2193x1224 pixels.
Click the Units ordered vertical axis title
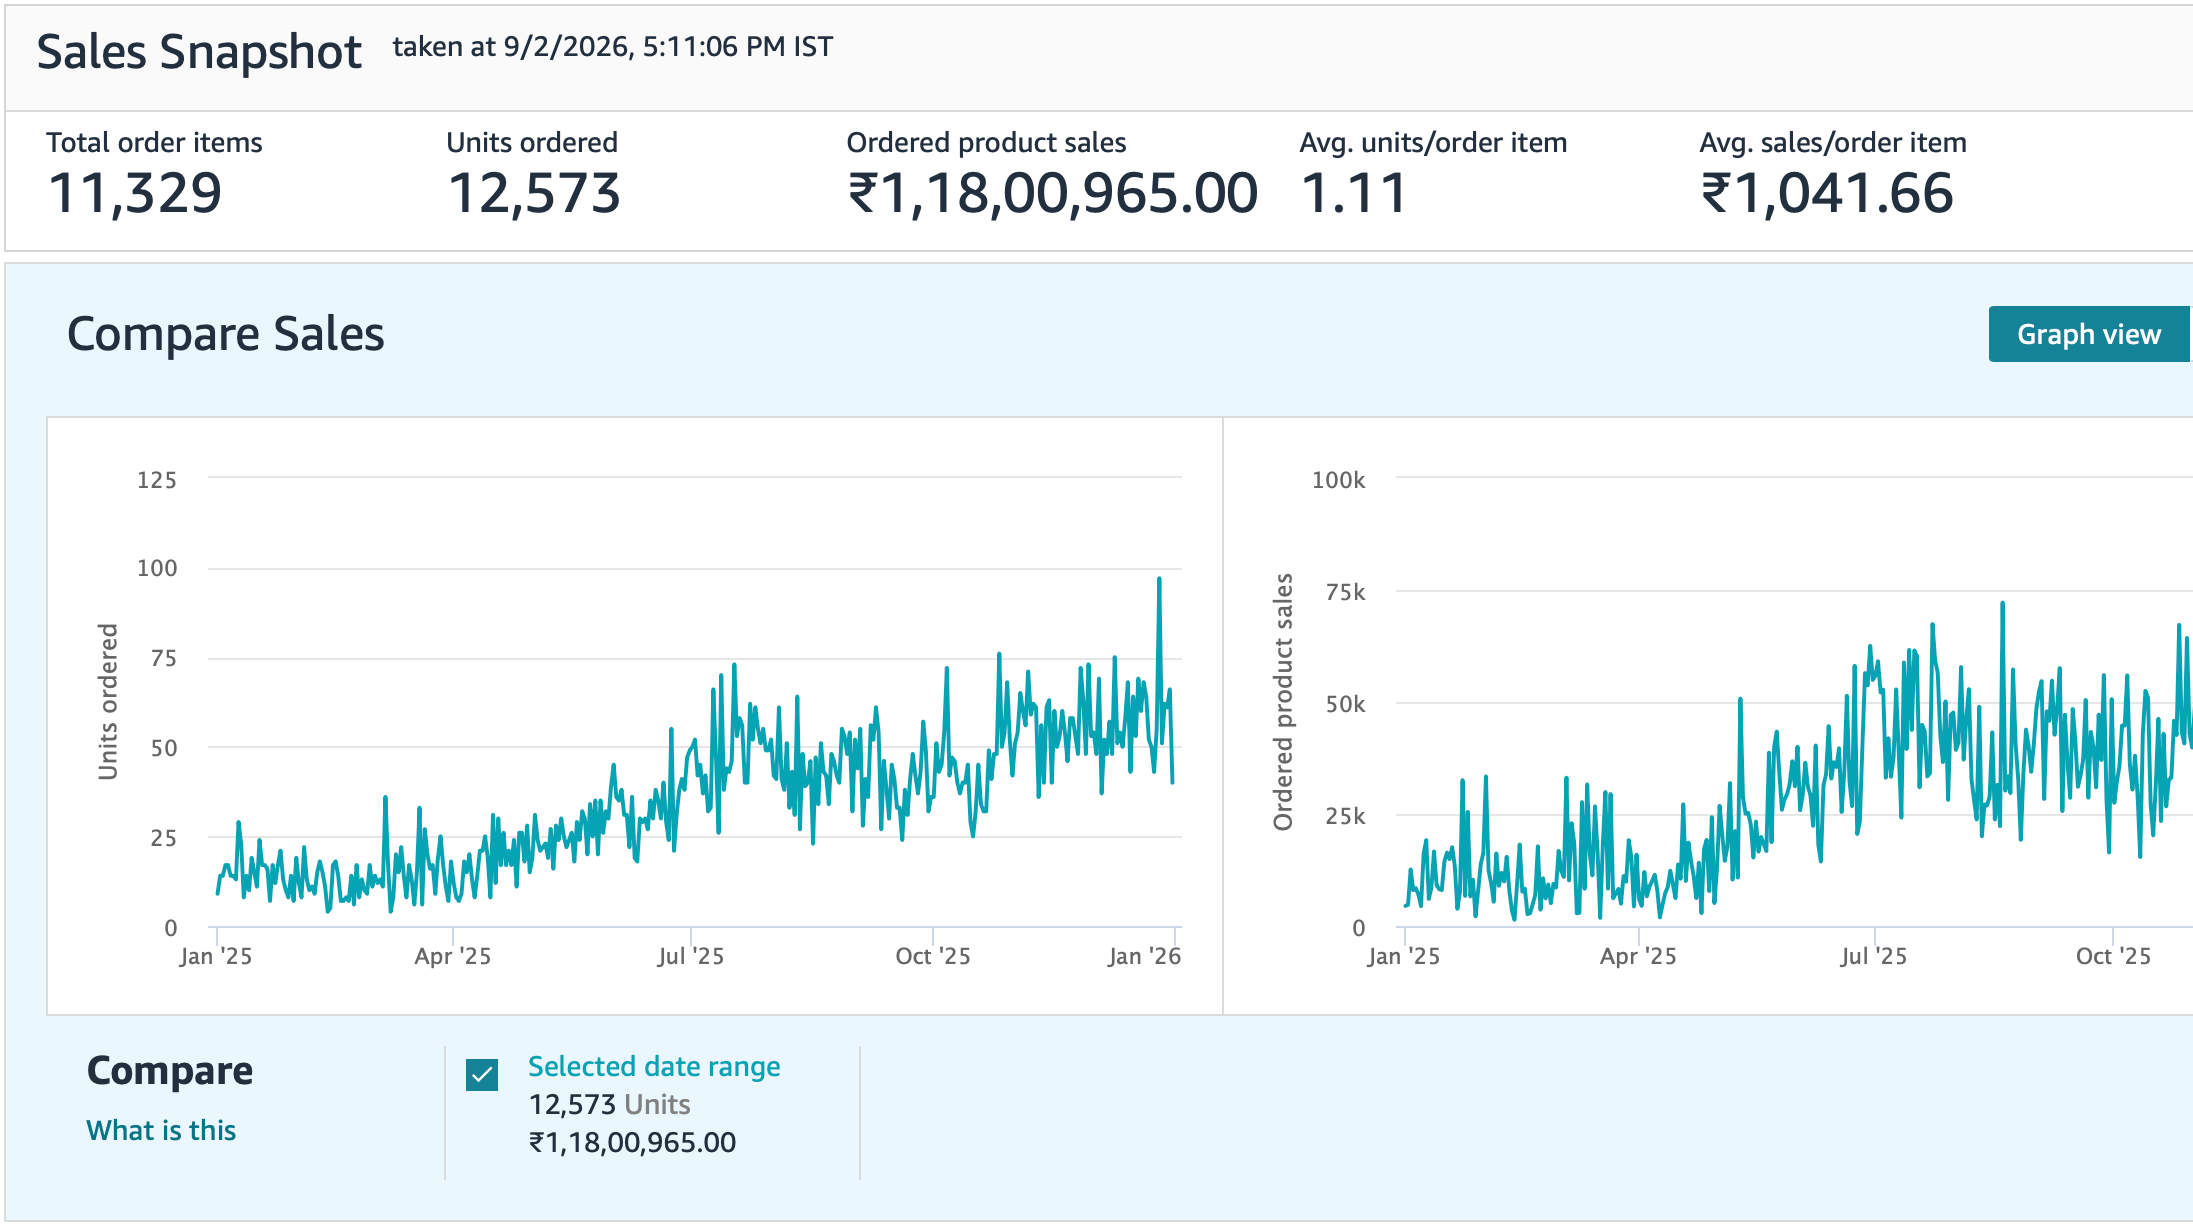108,702
